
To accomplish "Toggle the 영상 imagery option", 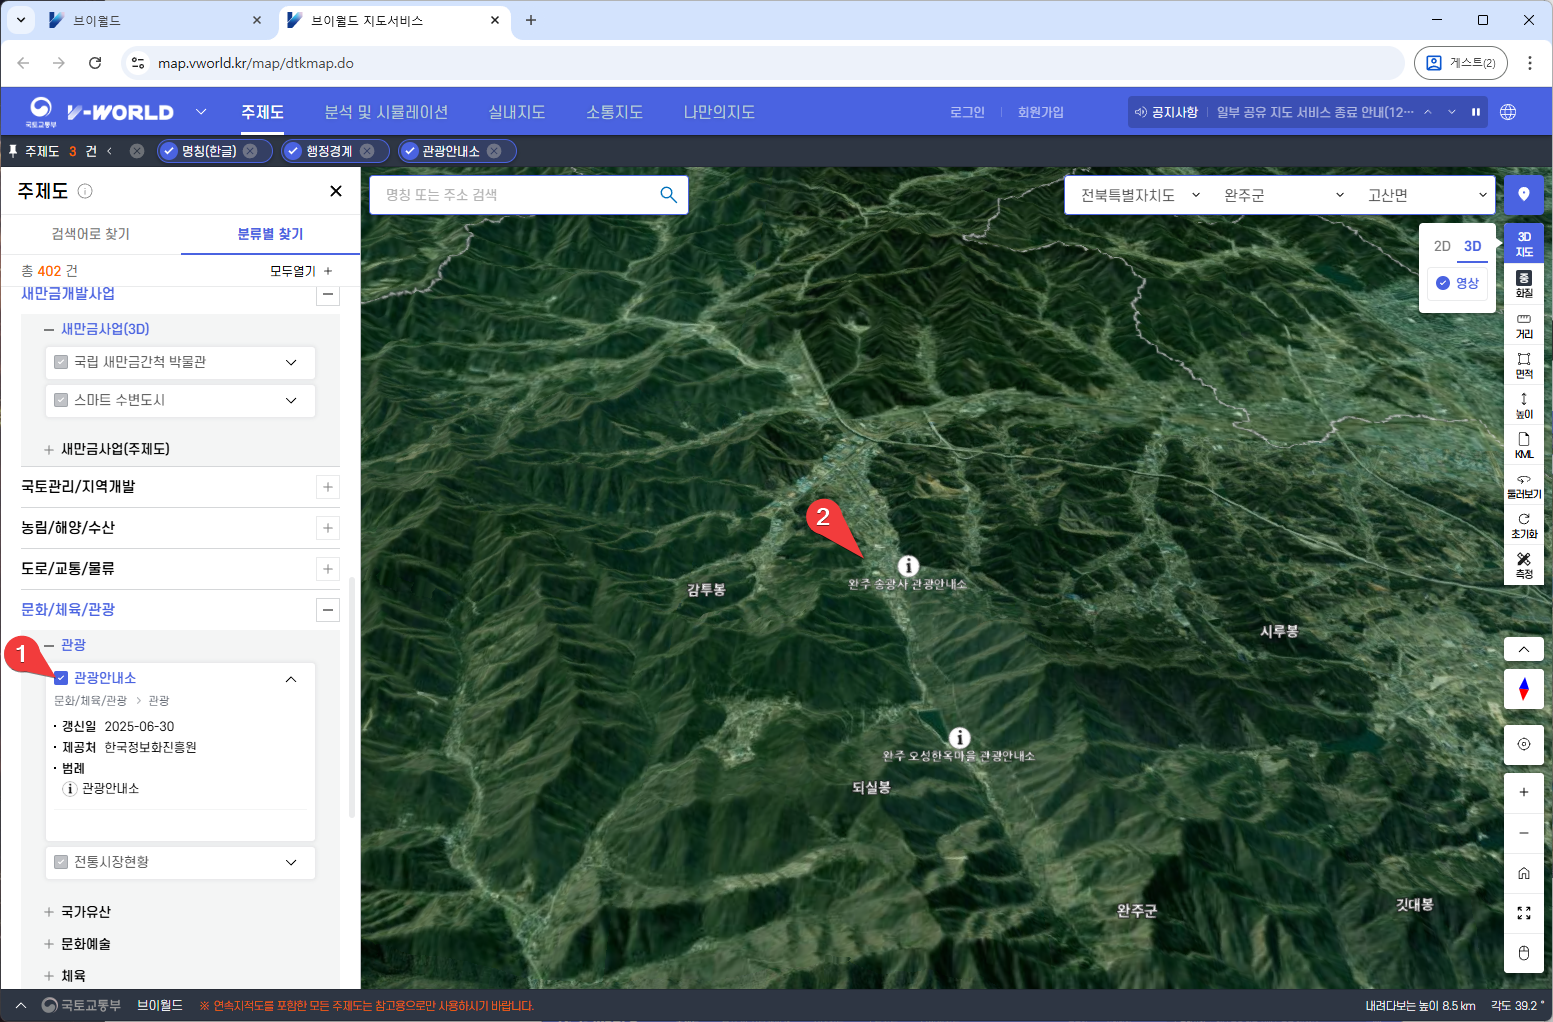I will [1457, 283].
